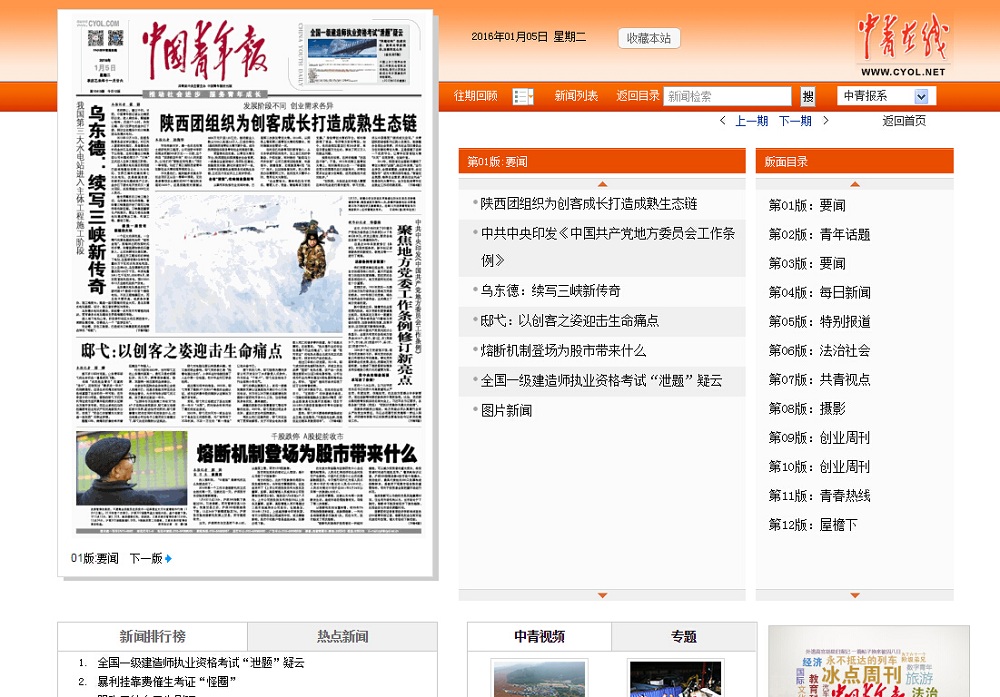Open the 中青报系 dropdown
This screenshot has height=697, width=1000.
[886, 96]
